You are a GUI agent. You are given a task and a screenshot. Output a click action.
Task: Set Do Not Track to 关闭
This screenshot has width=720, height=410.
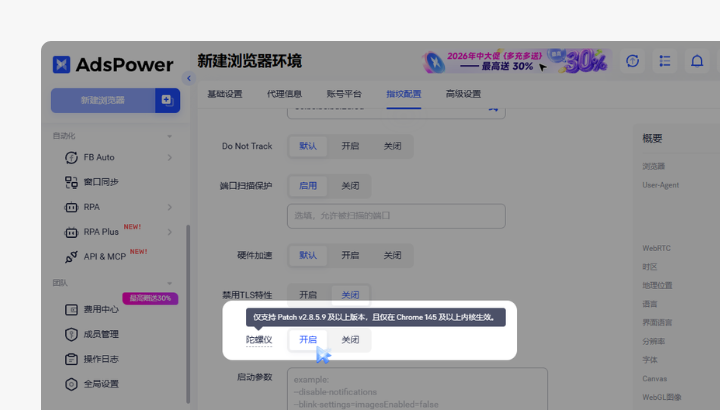(x=393, y=146)
